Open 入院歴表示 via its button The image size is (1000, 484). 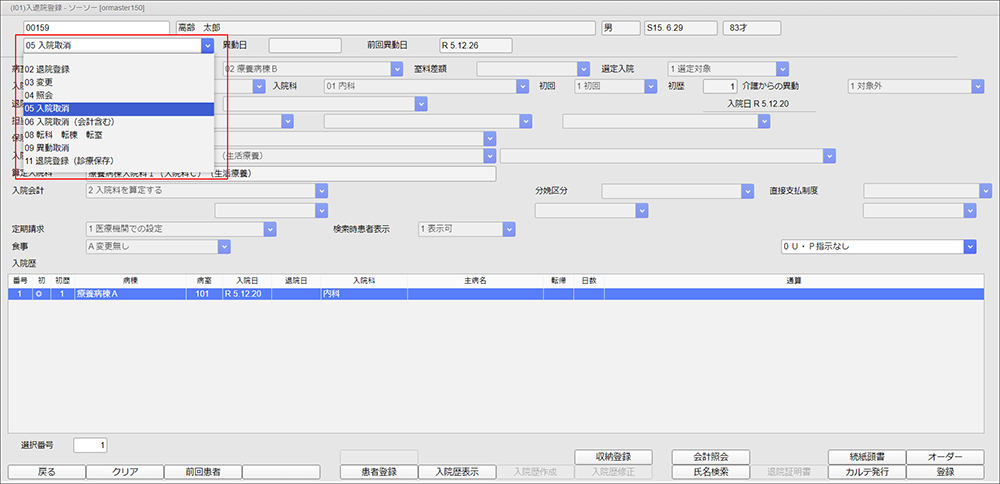click(456, 471)
